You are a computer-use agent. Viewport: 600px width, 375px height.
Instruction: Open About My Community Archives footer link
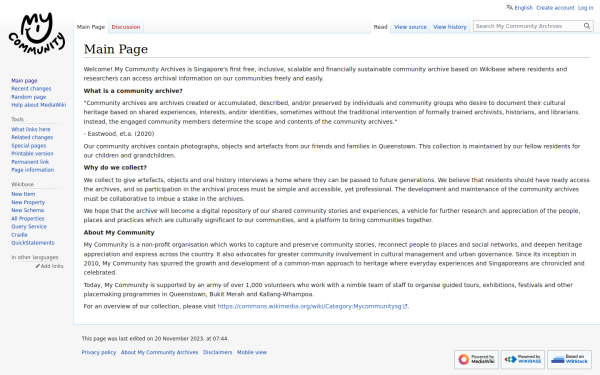click(x=160, y=352)
